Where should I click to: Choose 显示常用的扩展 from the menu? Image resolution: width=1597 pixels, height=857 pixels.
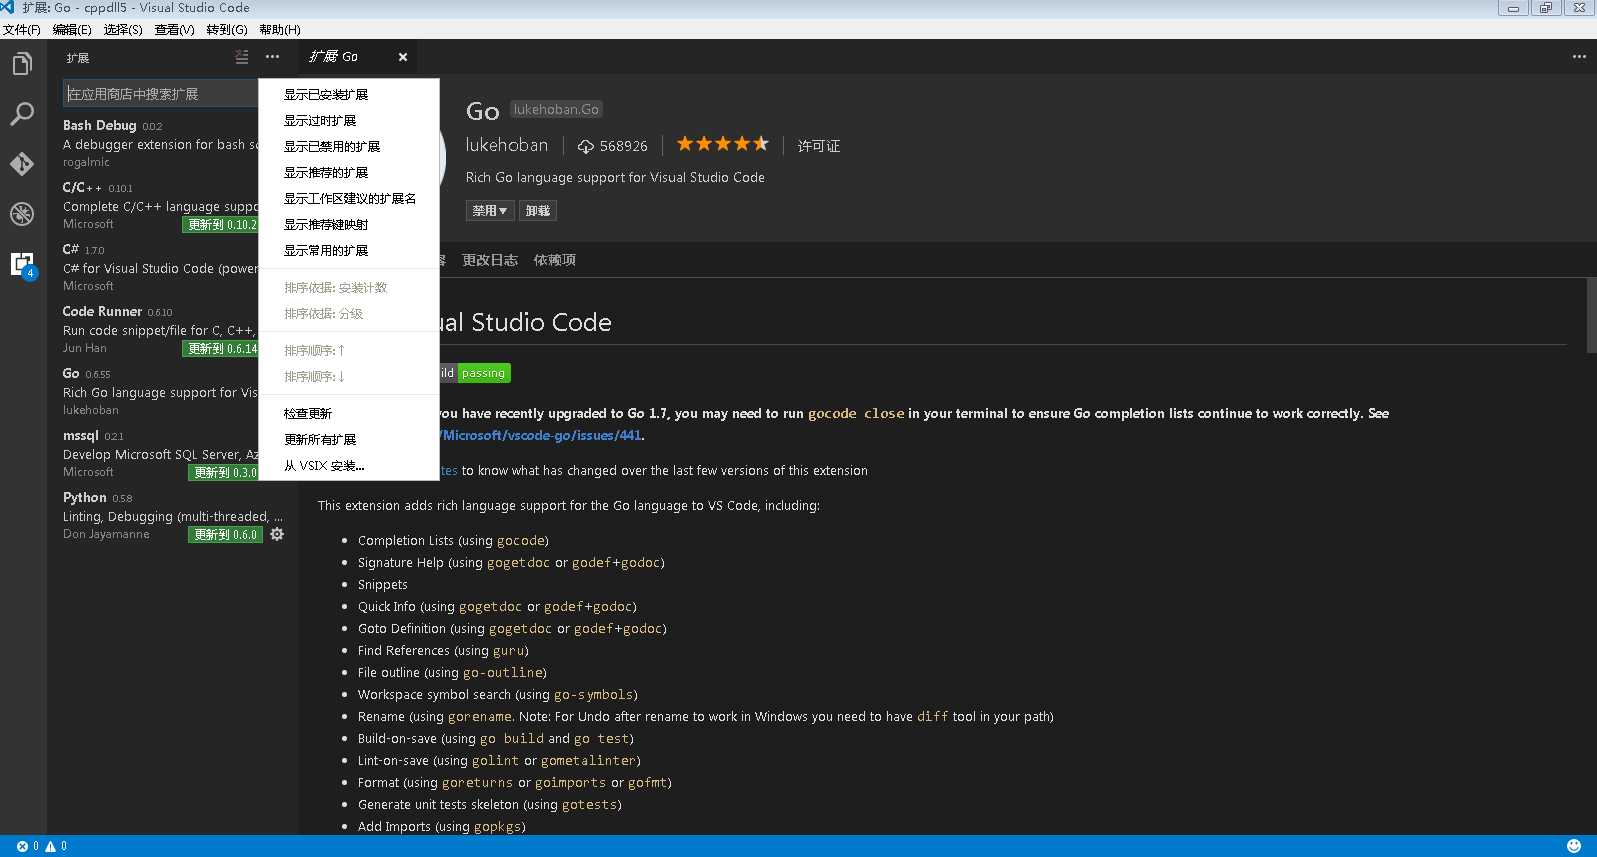[x=349, y=251]
